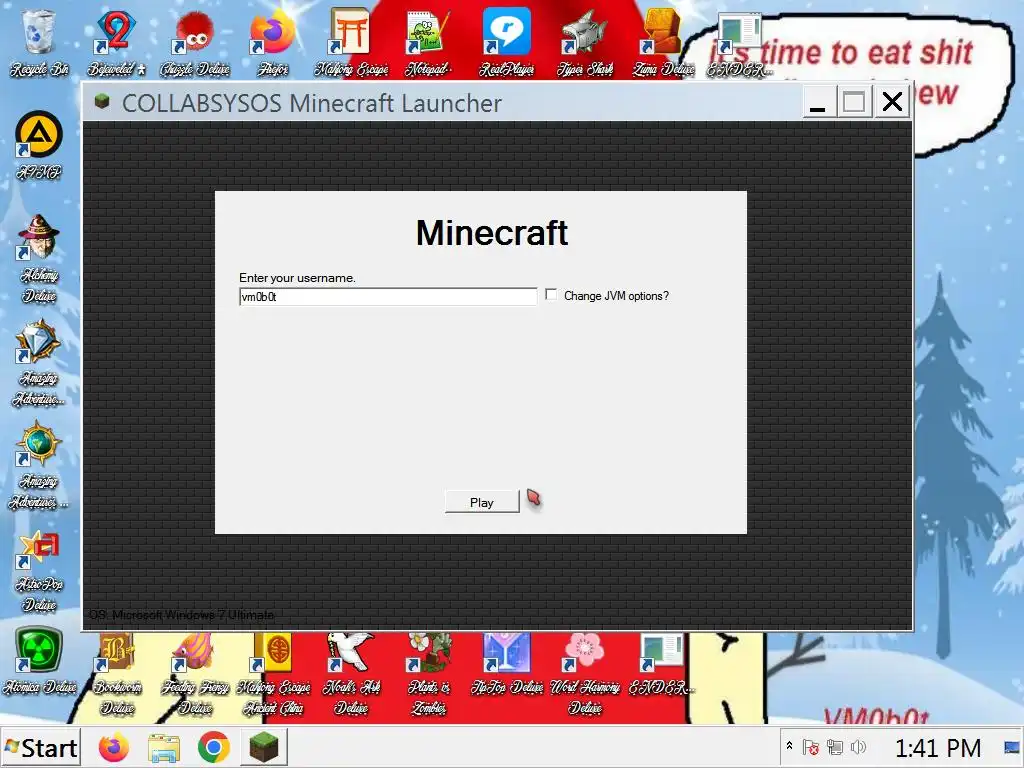Screen dimensions: 1024x768
Task: Select the Plants vs. Zombies shortcut
Action: (x=429, y=673)
